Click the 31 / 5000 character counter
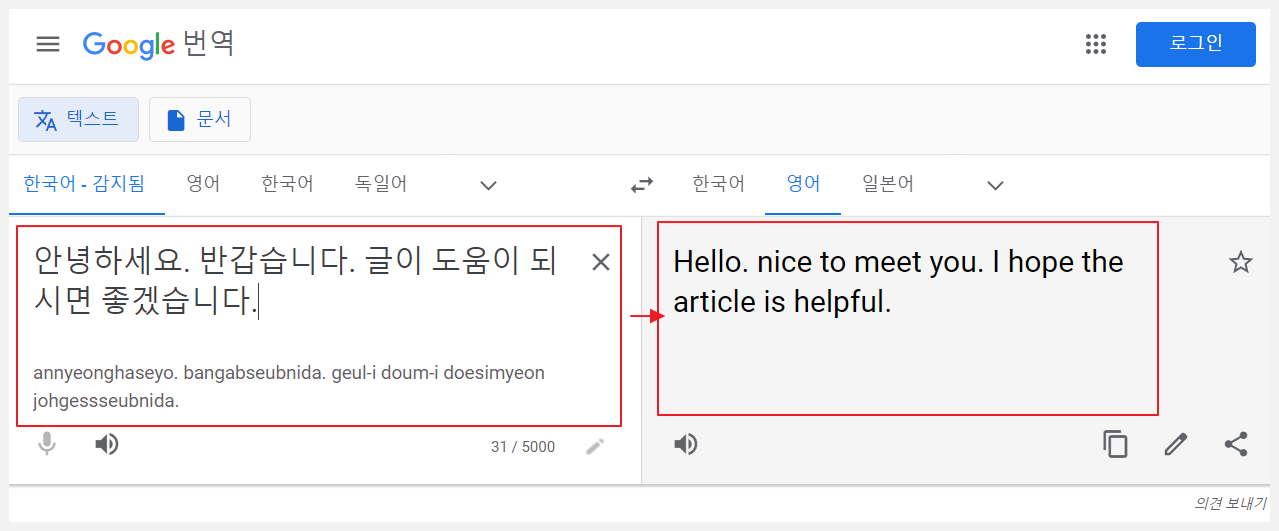This screenshot has width=1279, height=531. pyautogui.click(x=523, y=447)
